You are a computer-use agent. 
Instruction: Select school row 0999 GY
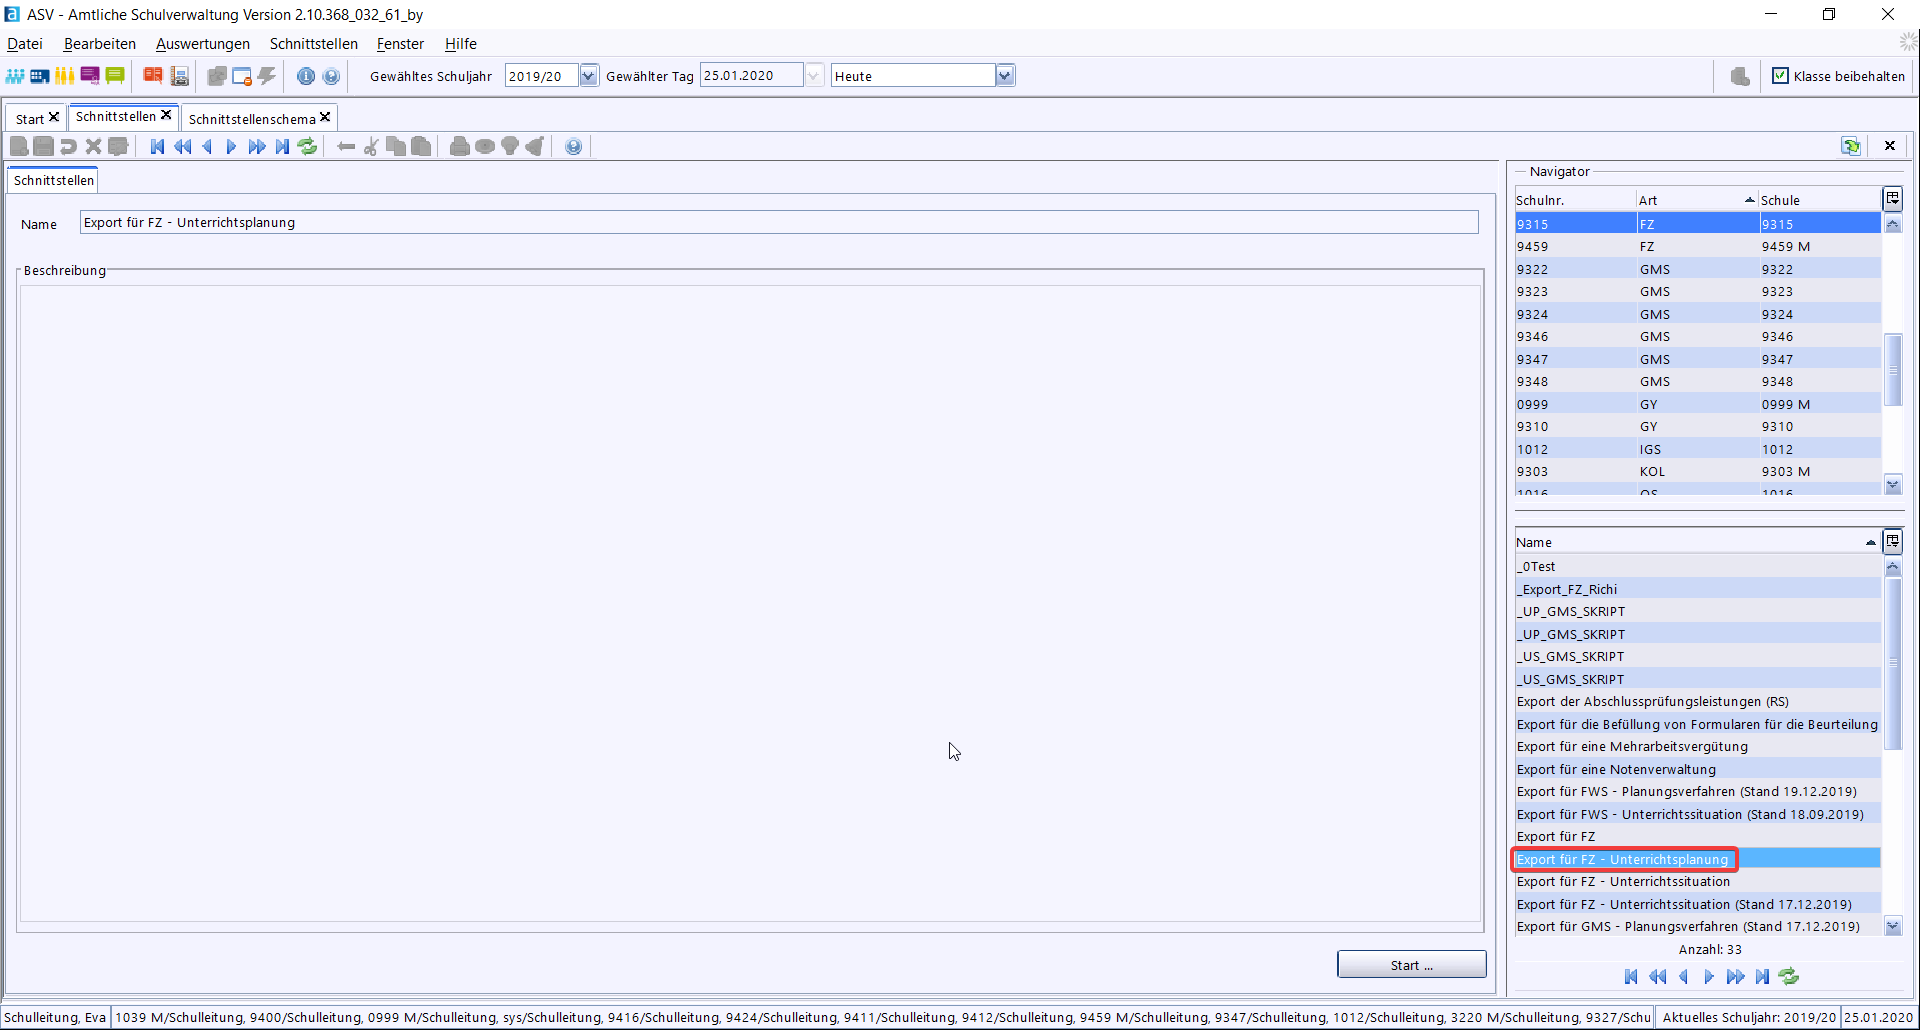(1697, 404)
